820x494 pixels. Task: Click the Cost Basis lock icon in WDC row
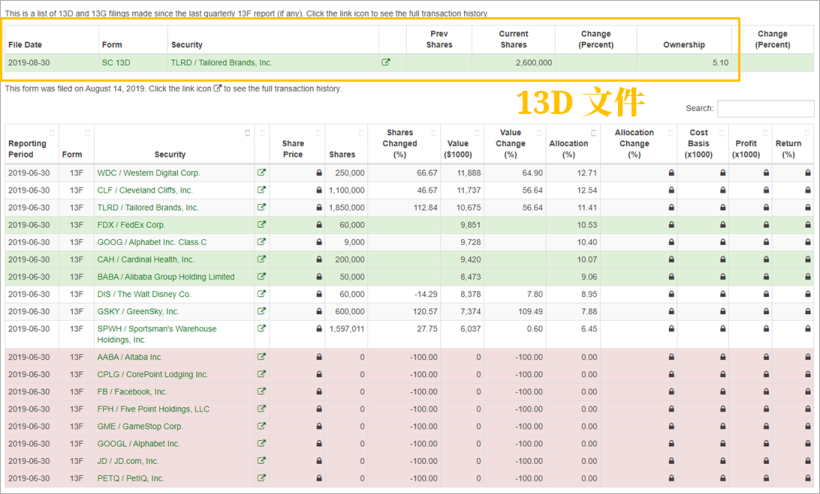coord(723,173)
